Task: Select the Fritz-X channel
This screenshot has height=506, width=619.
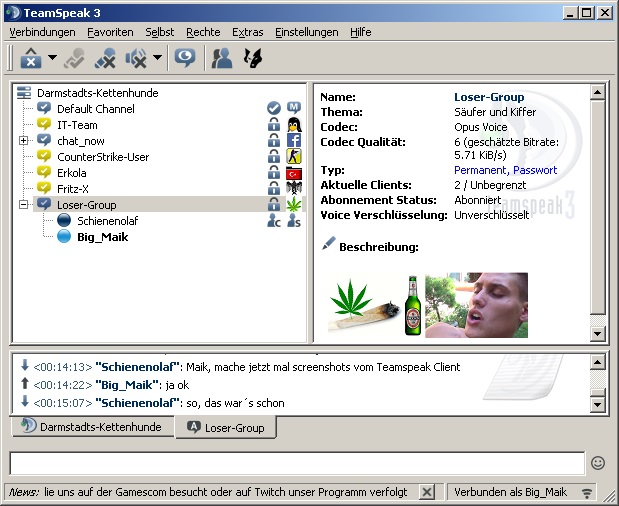Action: click(x=73, y=189)
